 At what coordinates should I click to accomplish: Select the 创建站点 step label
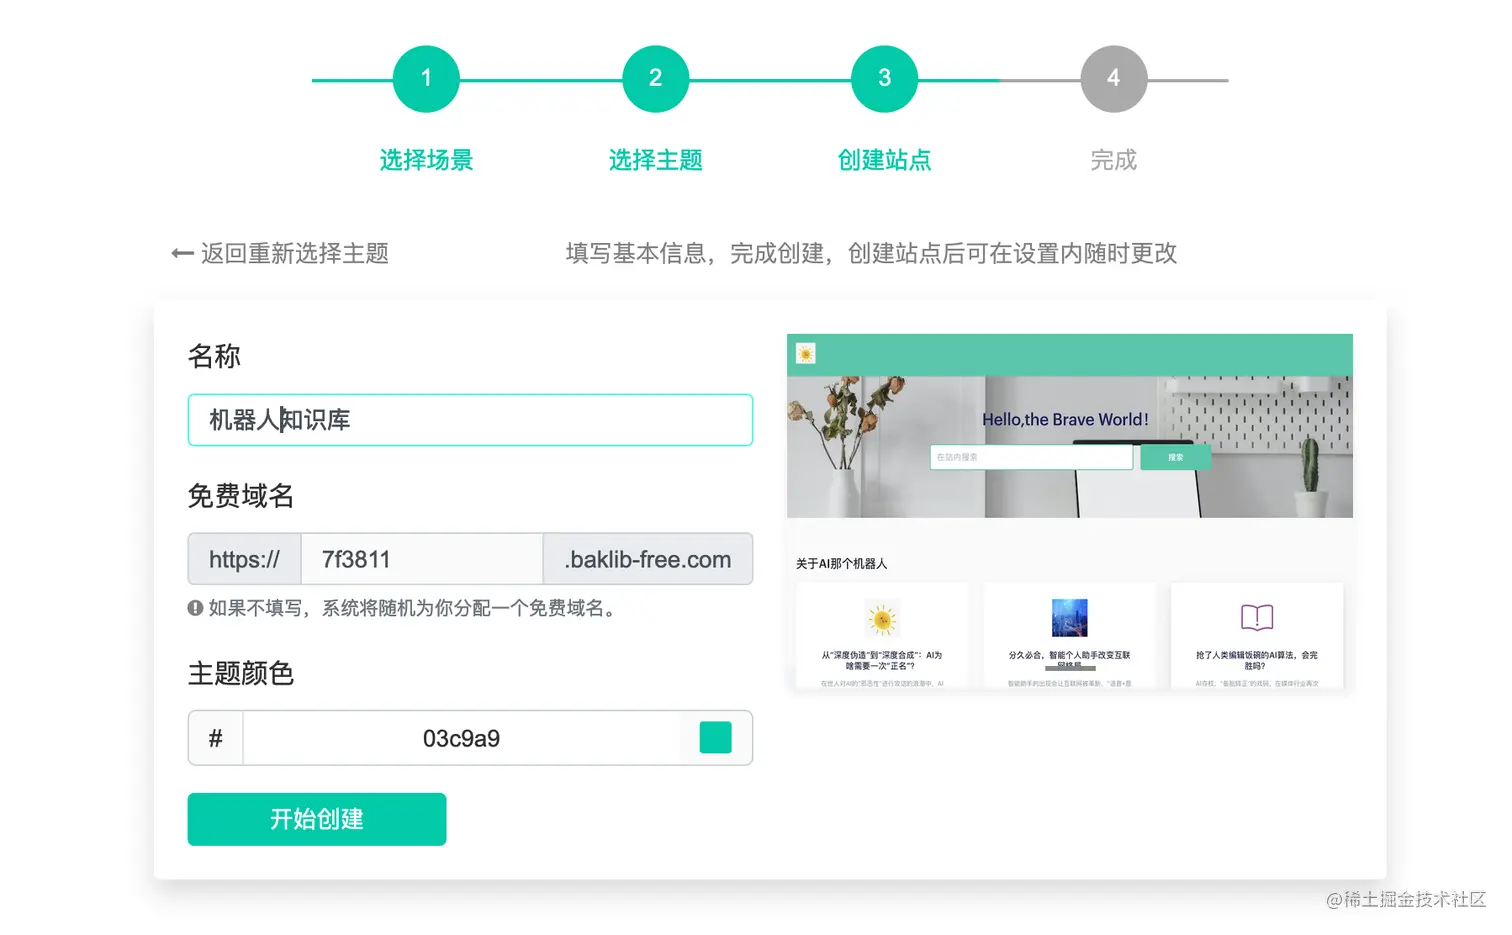click(884, 160)
